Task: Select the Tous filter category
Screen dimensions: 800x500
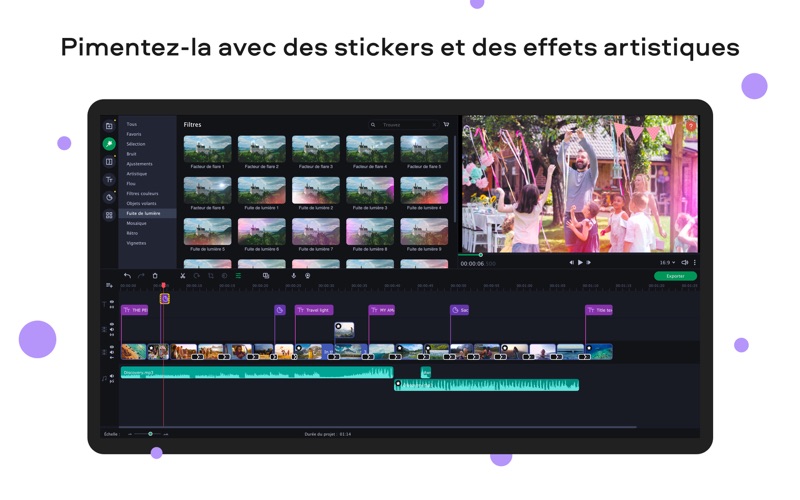Action: tap(132, 124)
